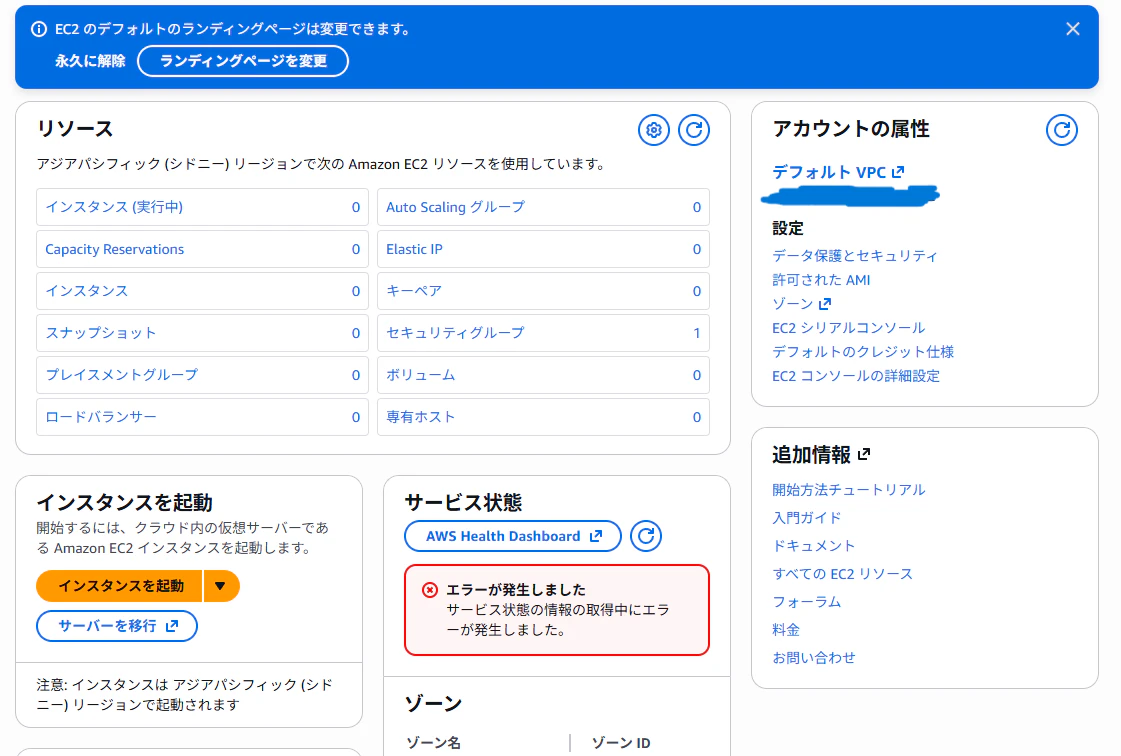Open 開始方法チュートリアル link
Viewport: 1121px width, 756px height.
click(849, 489)
